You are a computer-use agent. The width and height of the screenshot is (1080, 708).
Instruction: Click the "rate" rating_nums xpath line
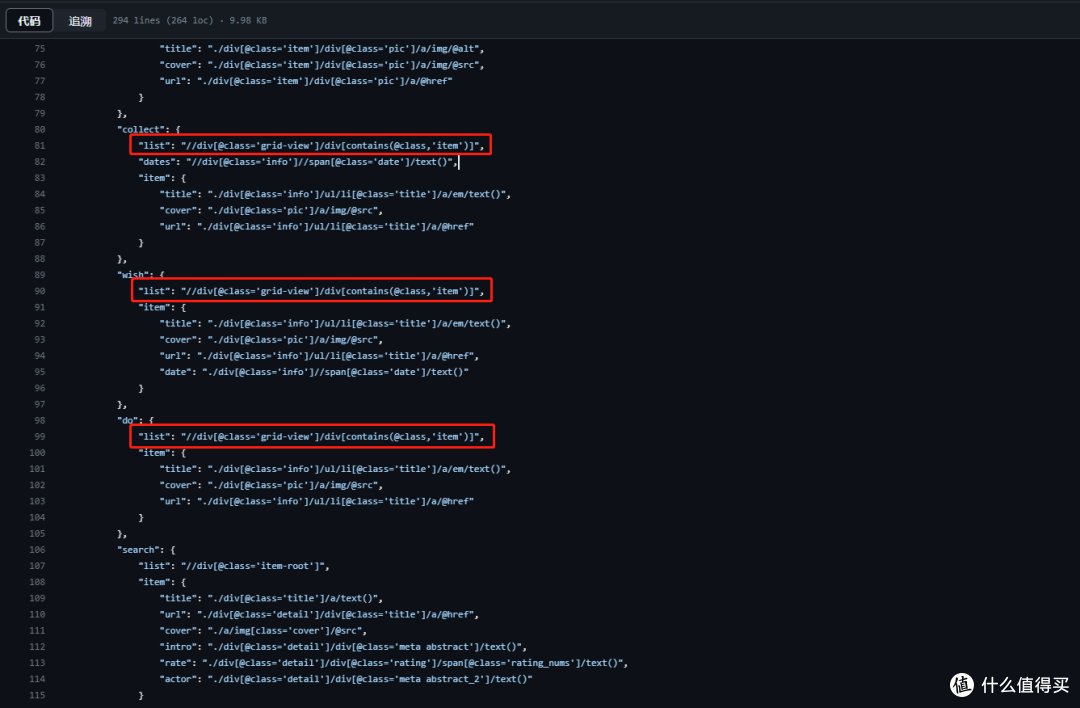click(x=394, y=663)
